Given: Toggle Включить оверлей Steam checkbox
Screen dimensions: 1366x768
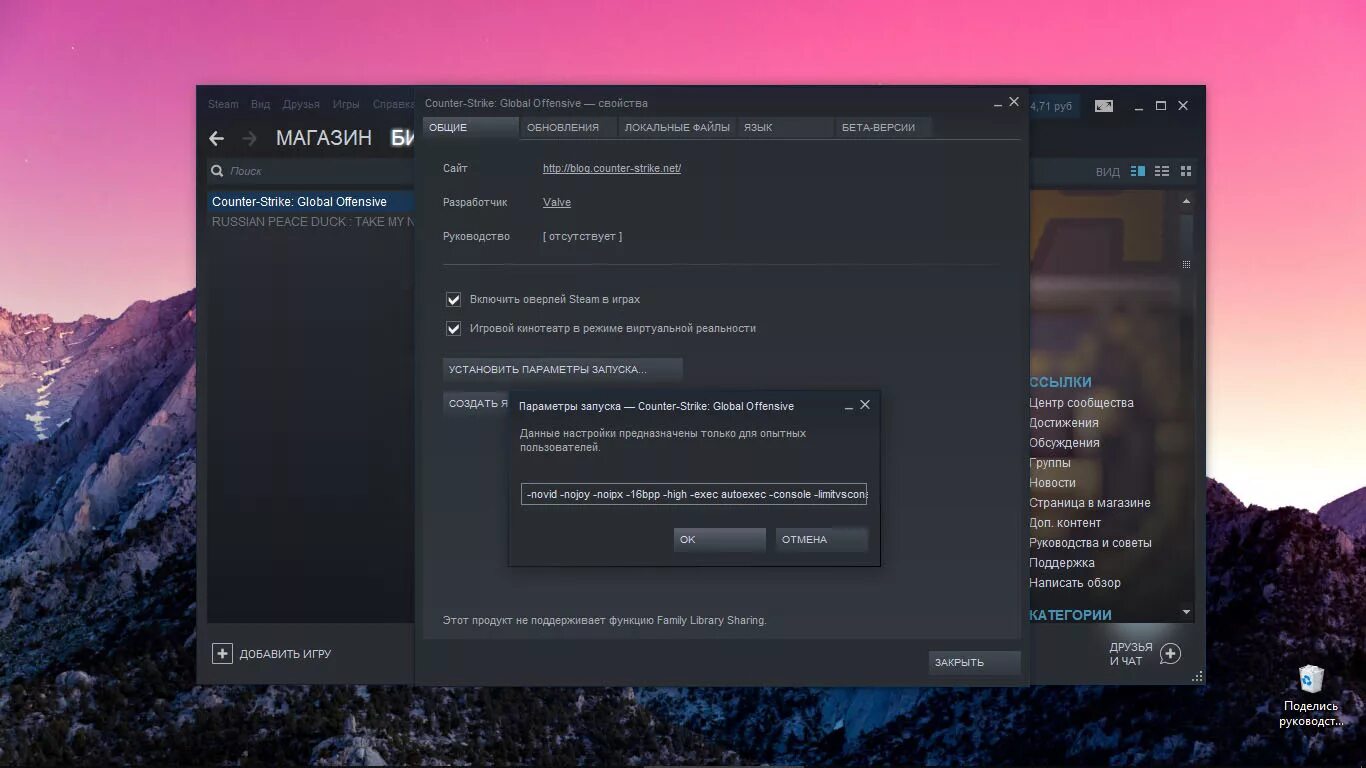Looking at the screenshot, I should (454, 300).
